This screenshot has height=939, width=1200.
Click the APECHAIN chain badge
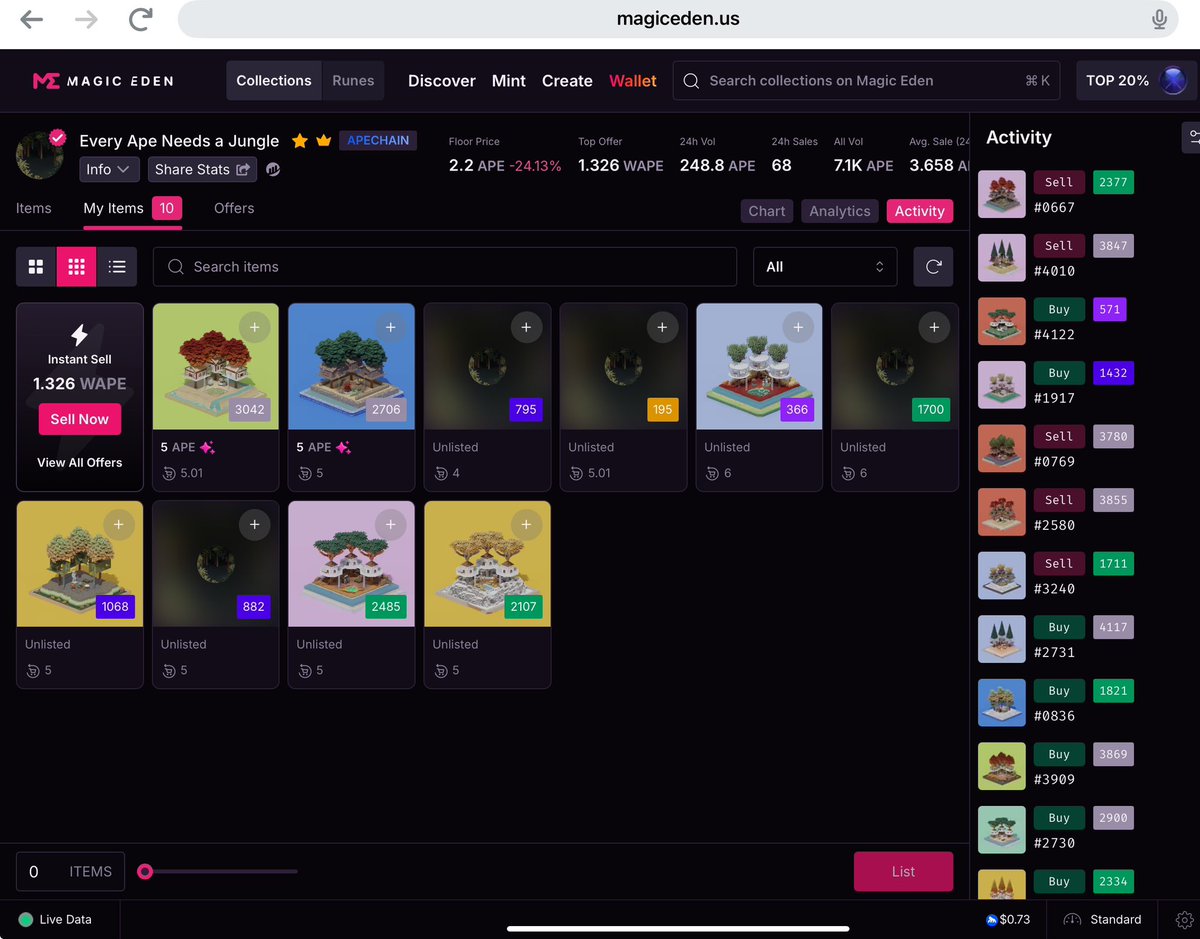click(x=378, y=141)
